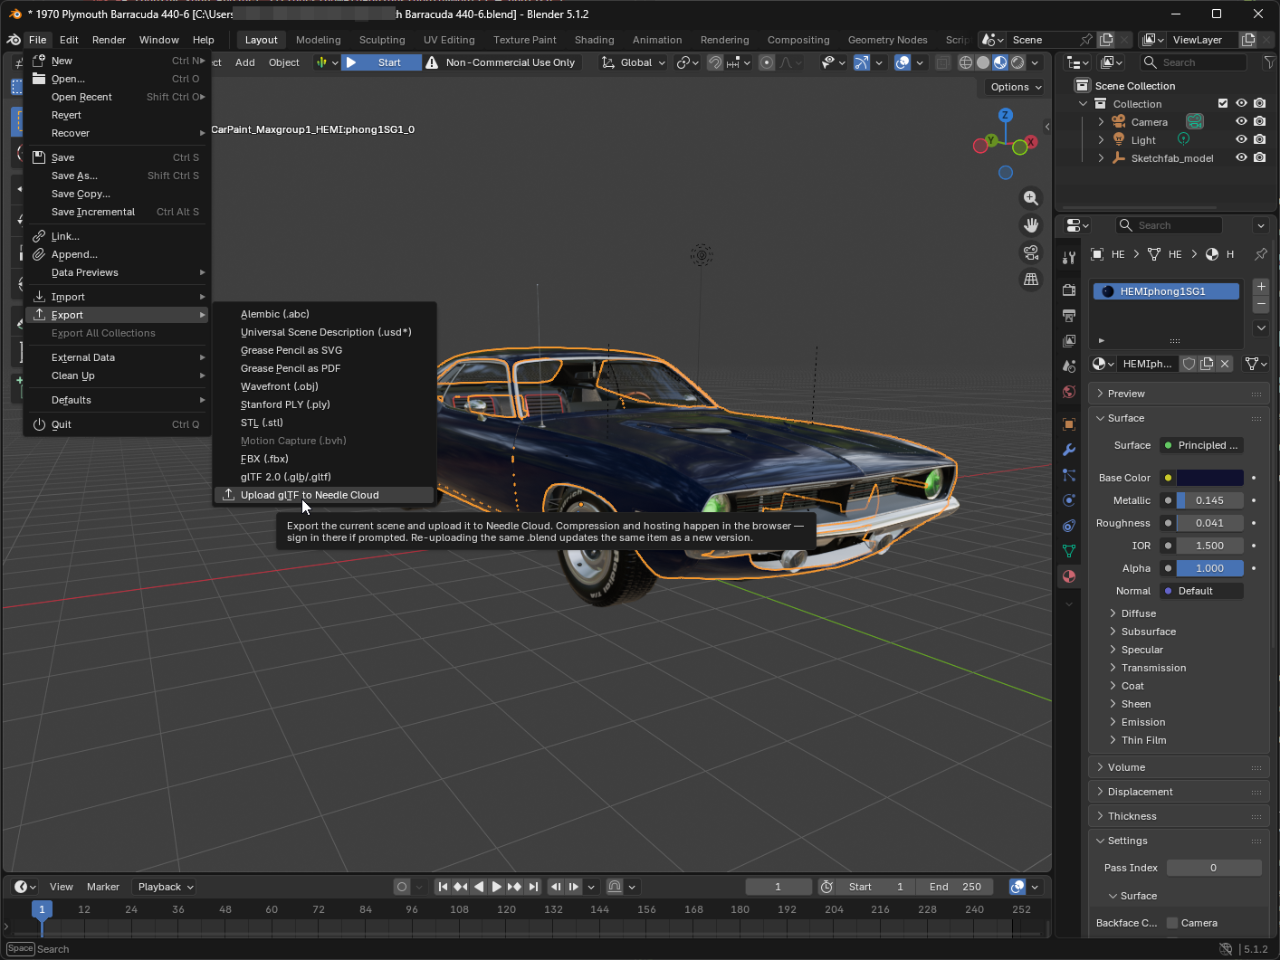Add a material slot with the plus button
The image size is (1280, 960).
pyautogui.click(x=1261, y=286)
